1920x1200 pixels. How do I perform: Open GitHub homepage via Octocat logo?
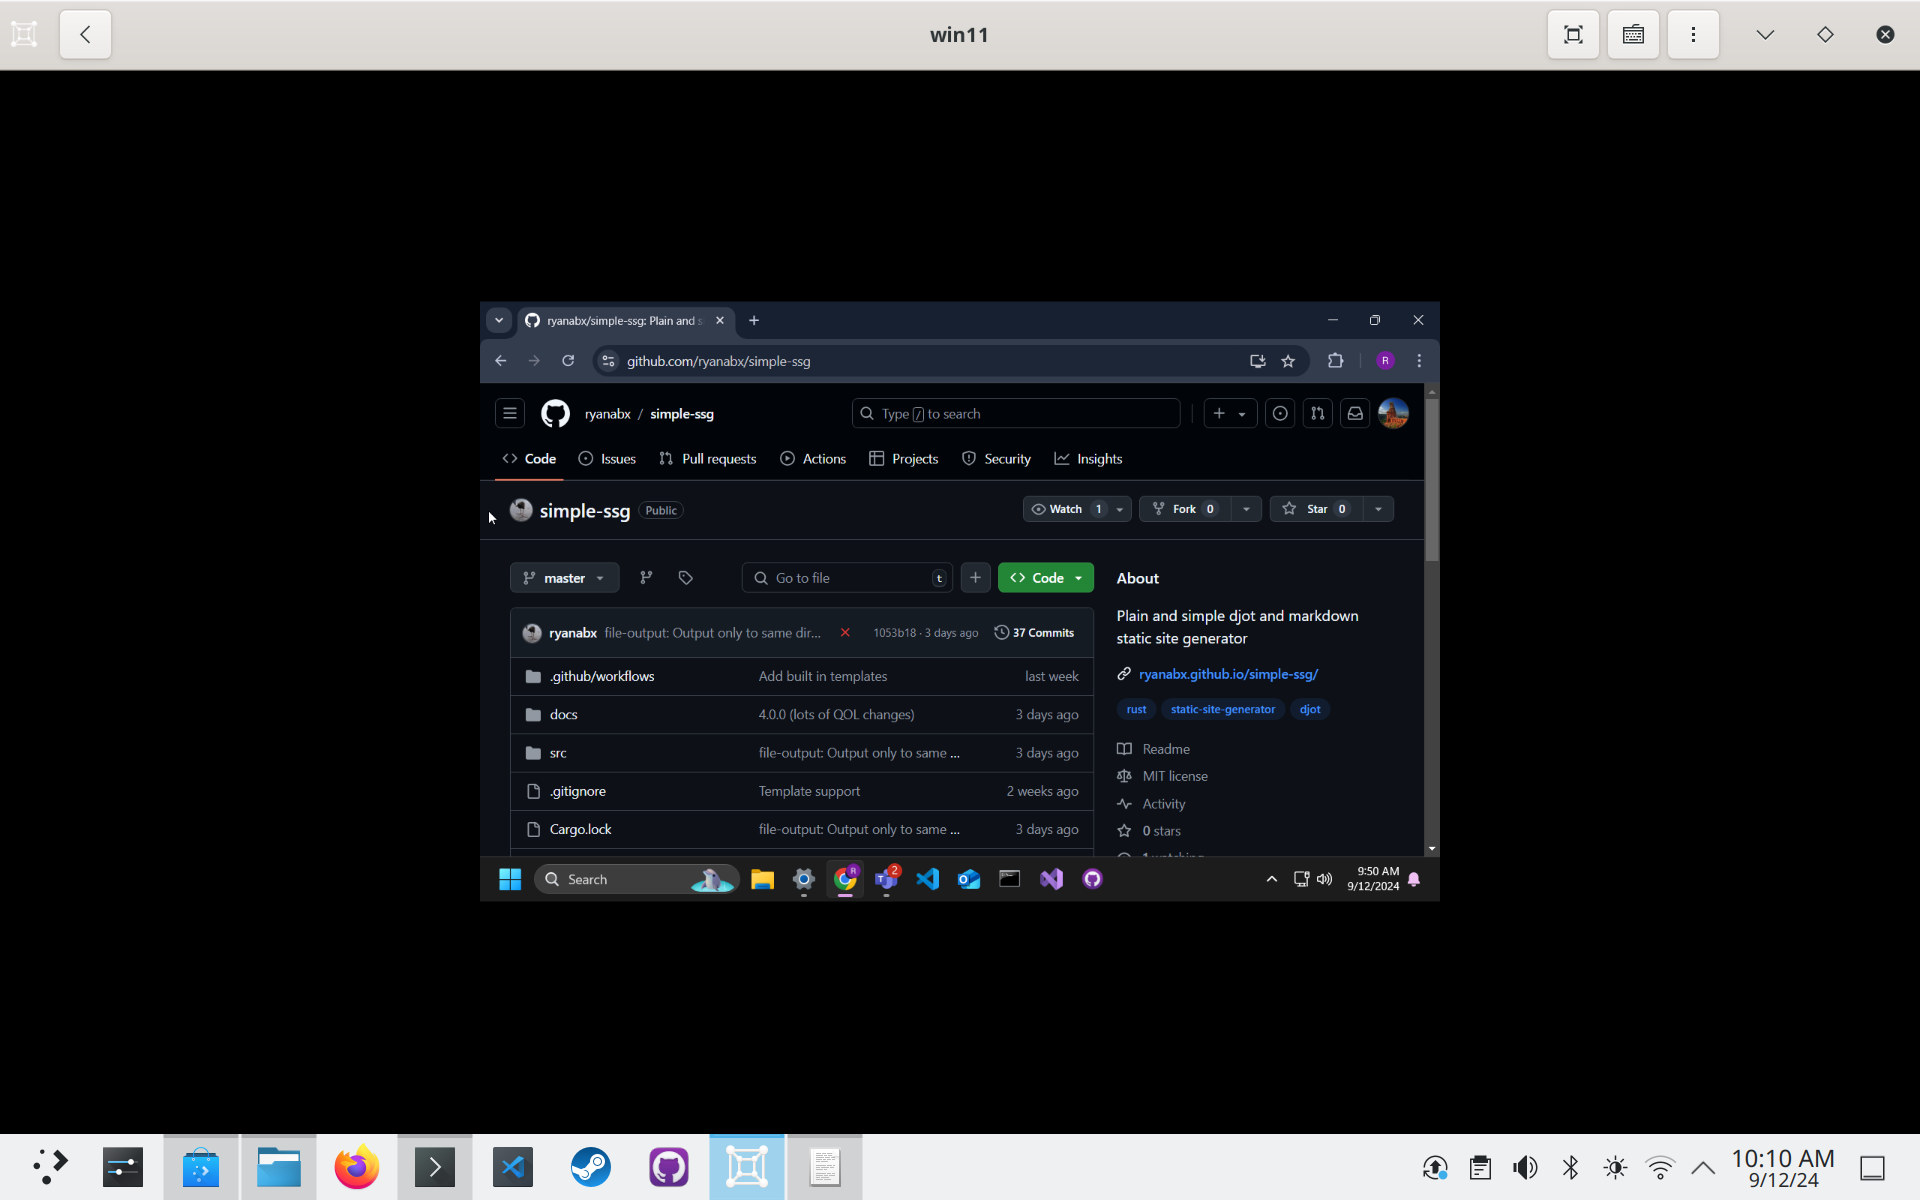coord(555,413)
